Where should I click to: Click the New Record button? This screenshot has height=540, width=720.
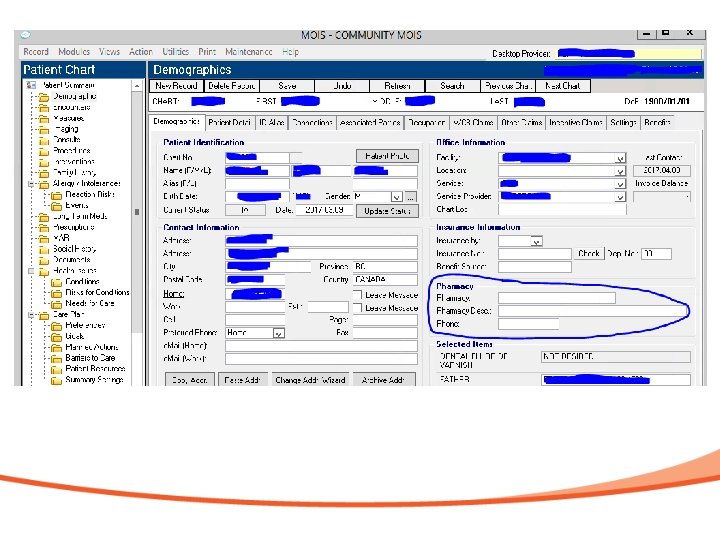pos(176,86)
